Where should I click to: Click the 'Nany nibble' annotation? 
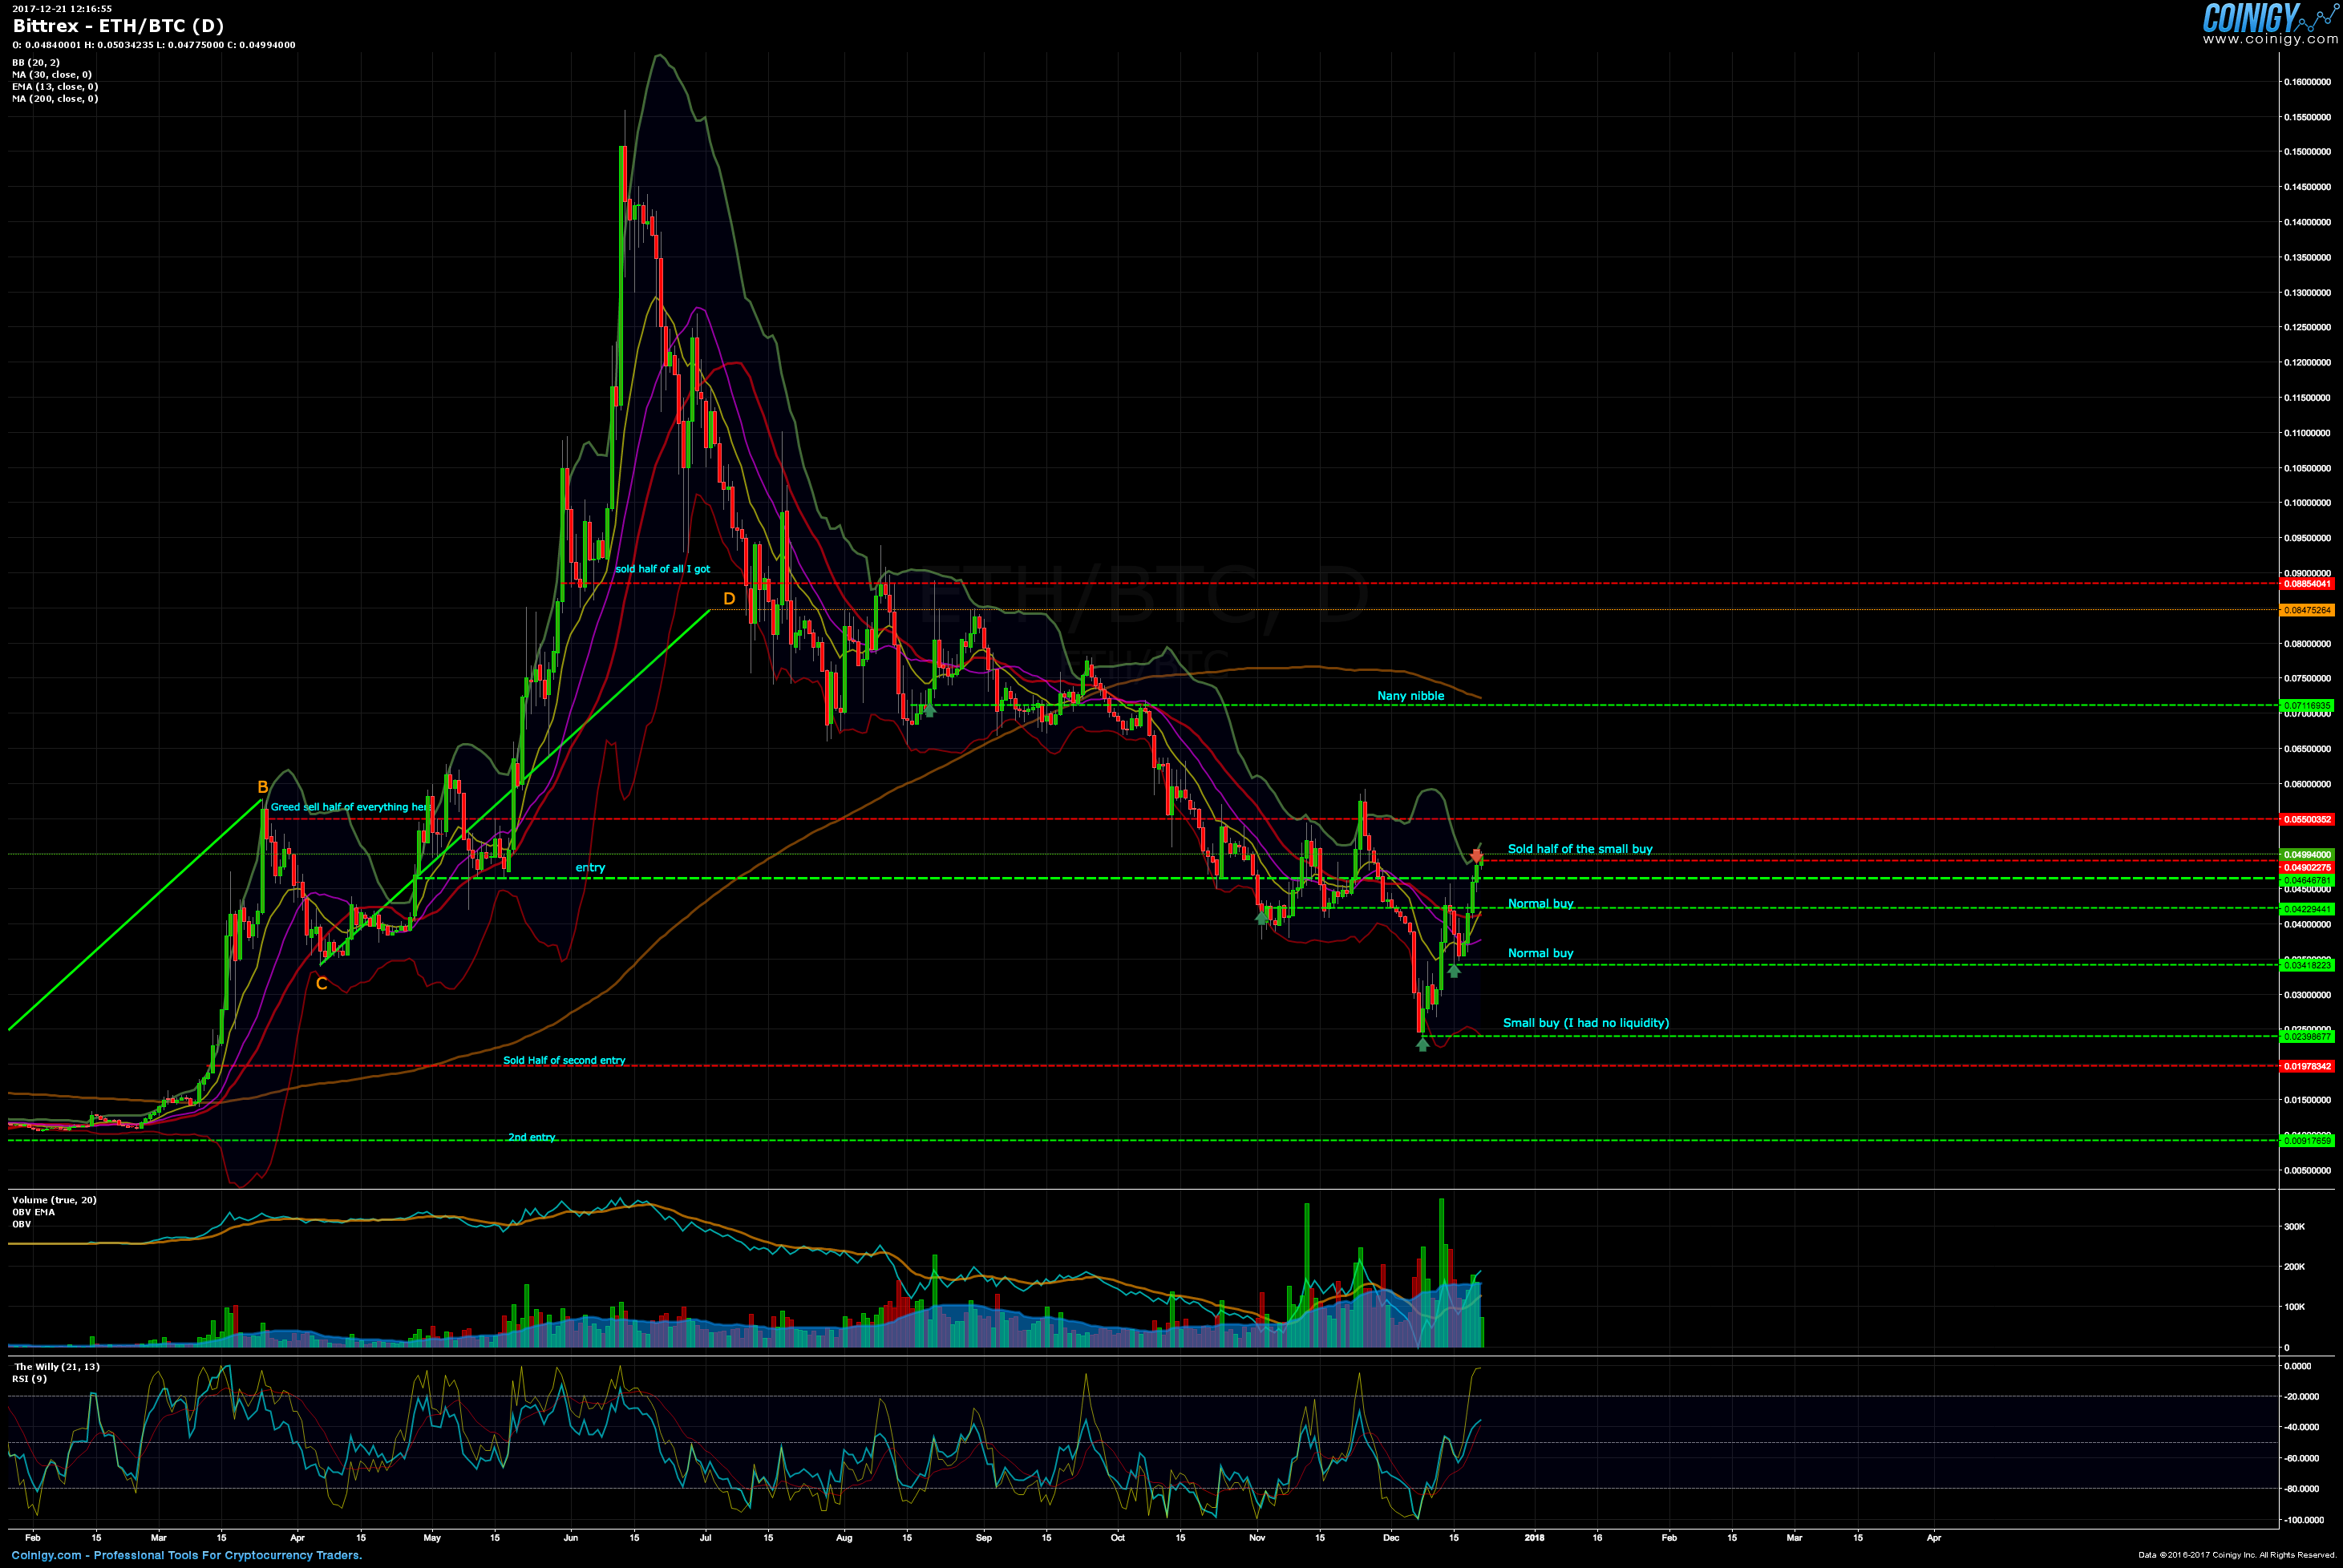point(1410,696)
